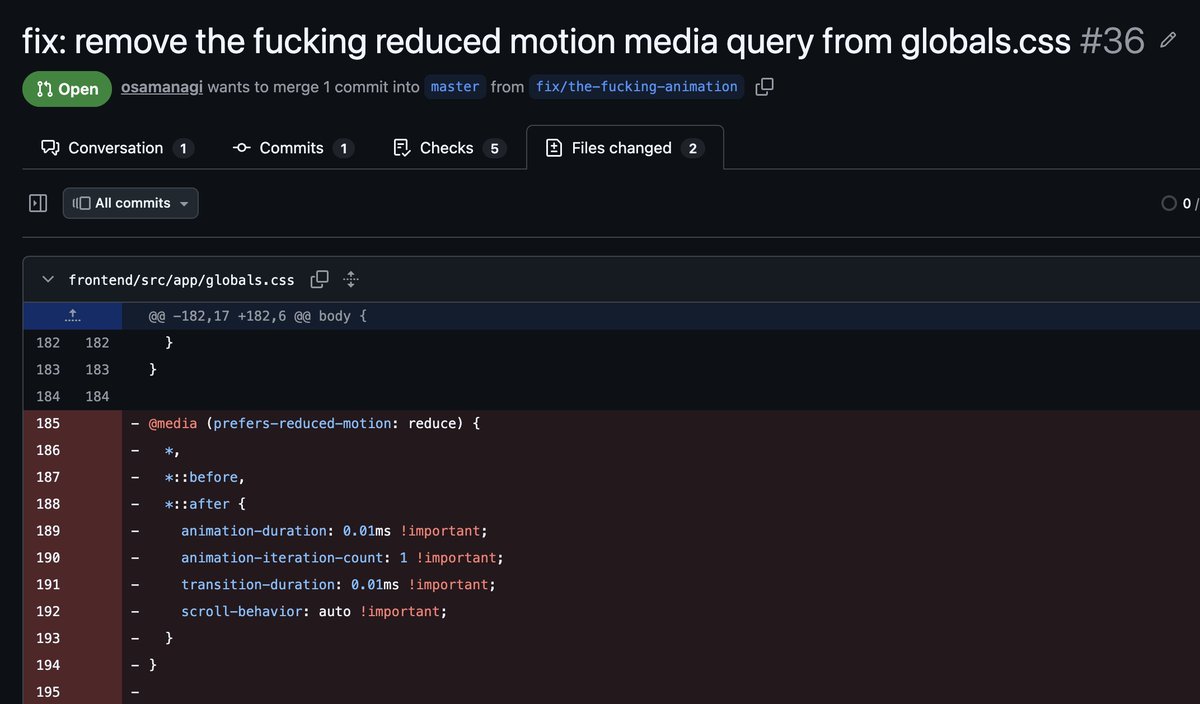This screenshot has height=704, width=1200.
Task: Select deleted line number 185
Action: 48,424
